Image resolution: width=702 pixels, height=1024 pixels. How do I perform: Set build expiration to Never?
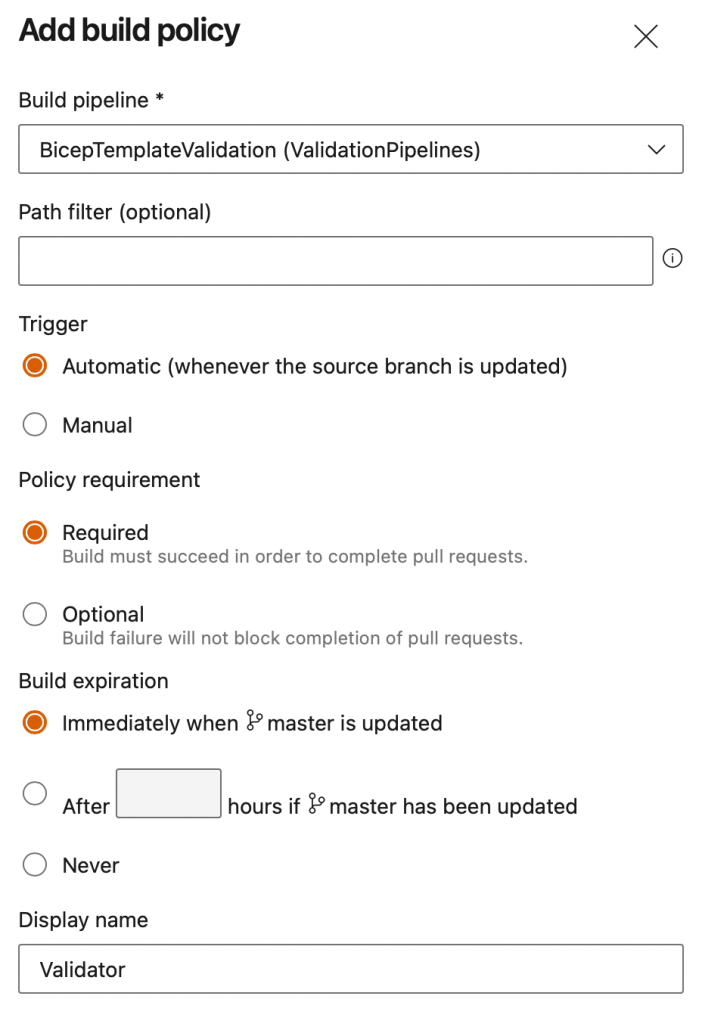click(35, 865)
